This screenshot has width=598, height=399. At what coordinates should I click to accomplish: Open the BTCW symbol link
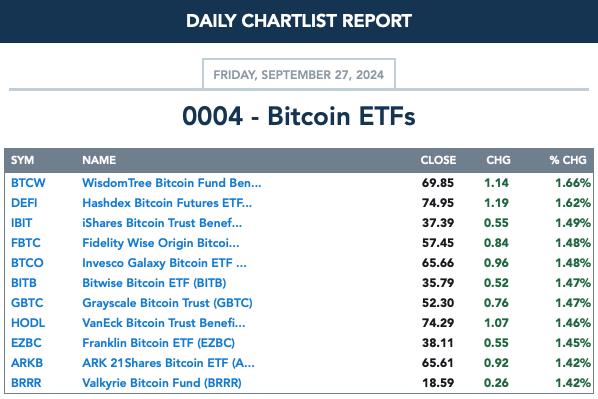tap(28, 183)
